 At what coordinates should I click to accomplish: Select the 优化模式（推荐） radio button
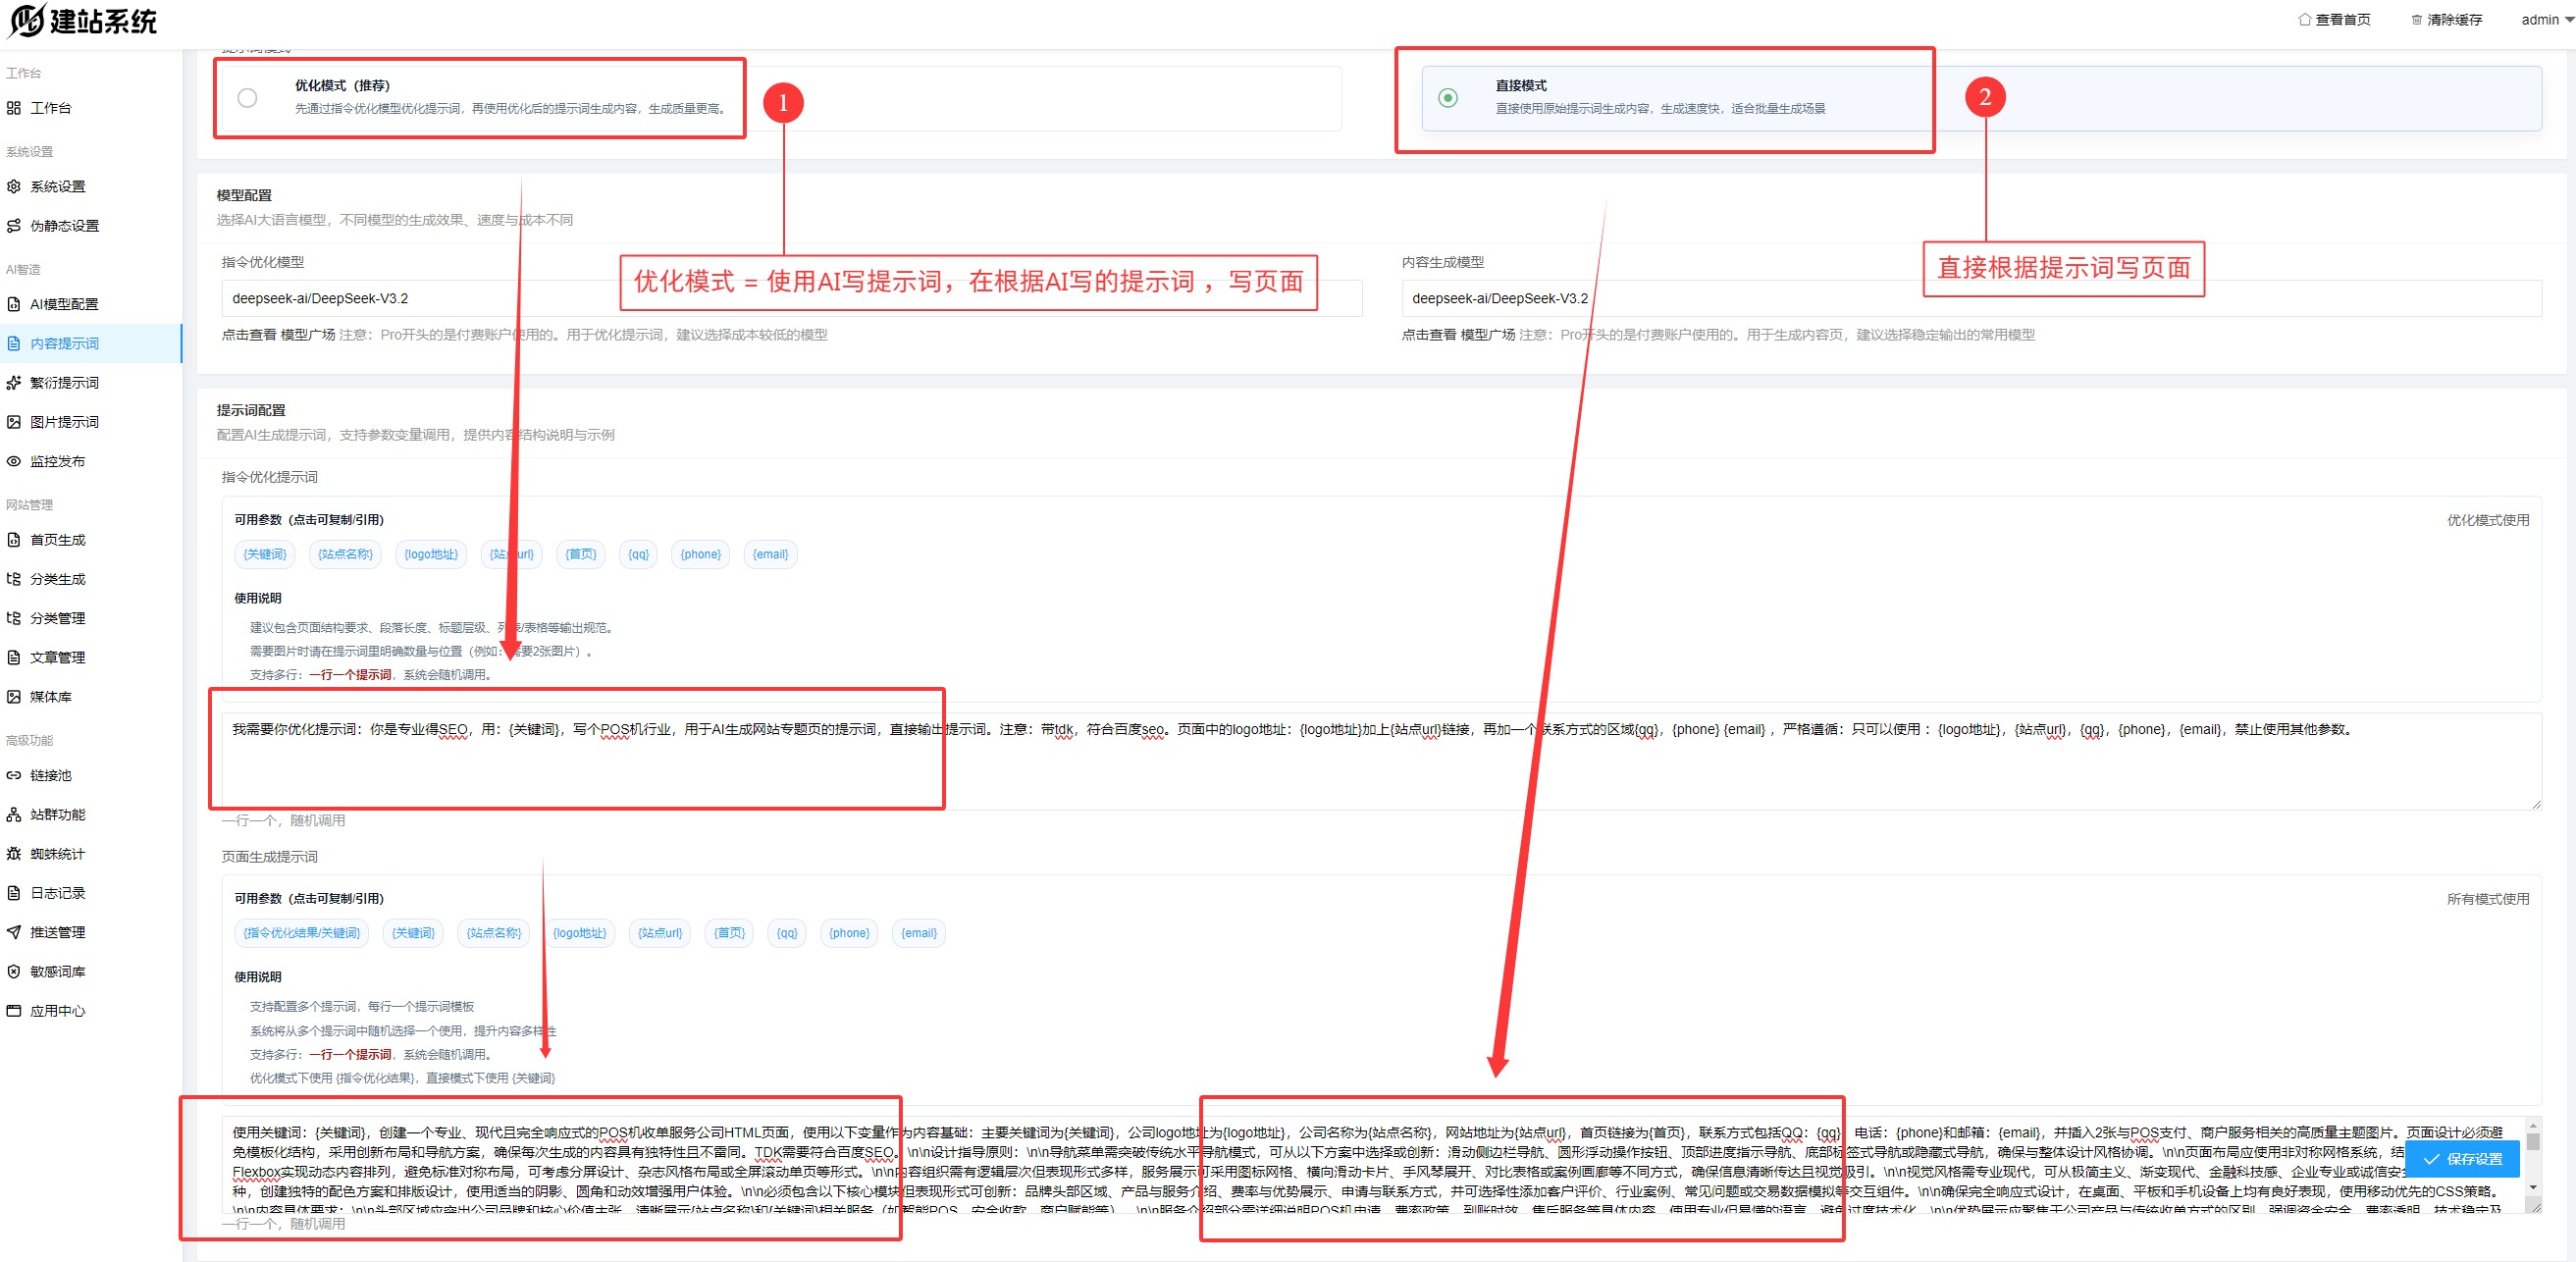coord(247,98)
